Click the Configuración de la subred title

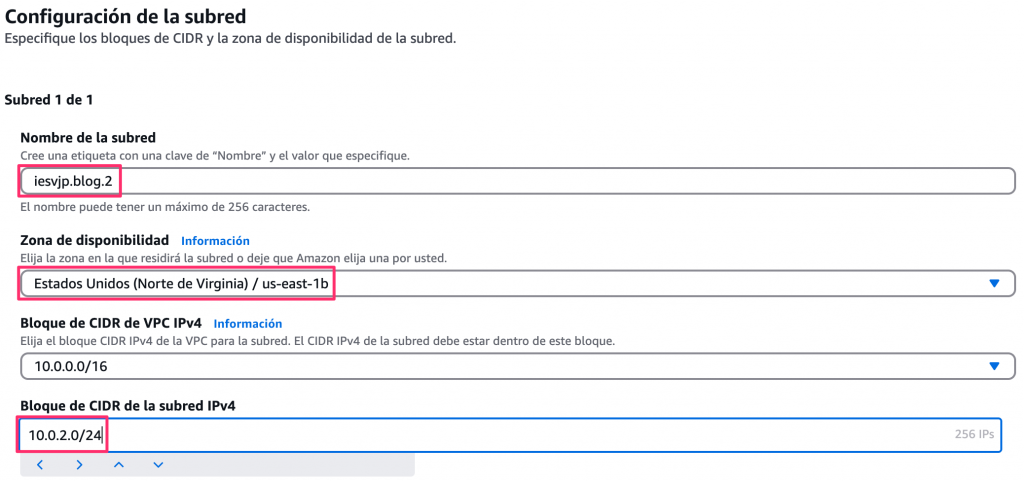click(x=125, y=16)
